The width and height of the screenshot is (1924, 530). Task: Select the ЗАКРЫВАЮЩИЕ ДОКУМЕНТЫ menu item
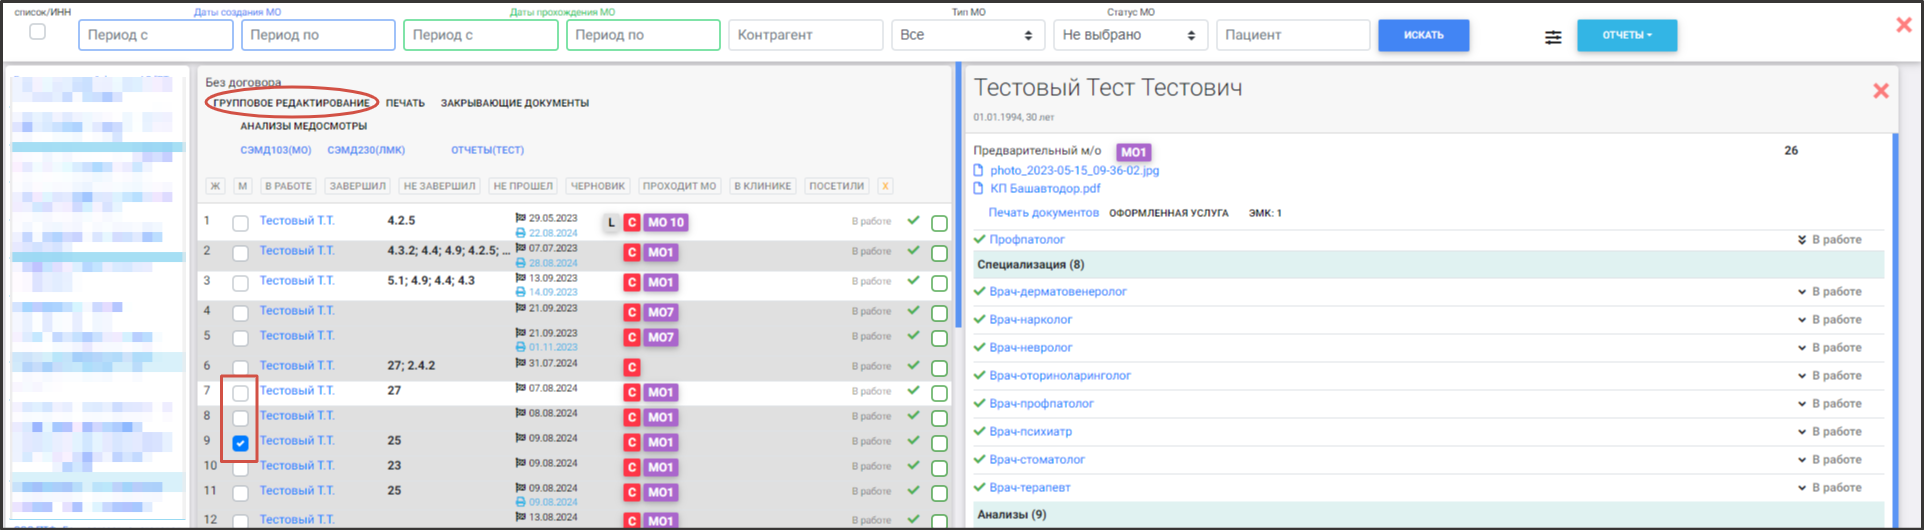point(514,103)
